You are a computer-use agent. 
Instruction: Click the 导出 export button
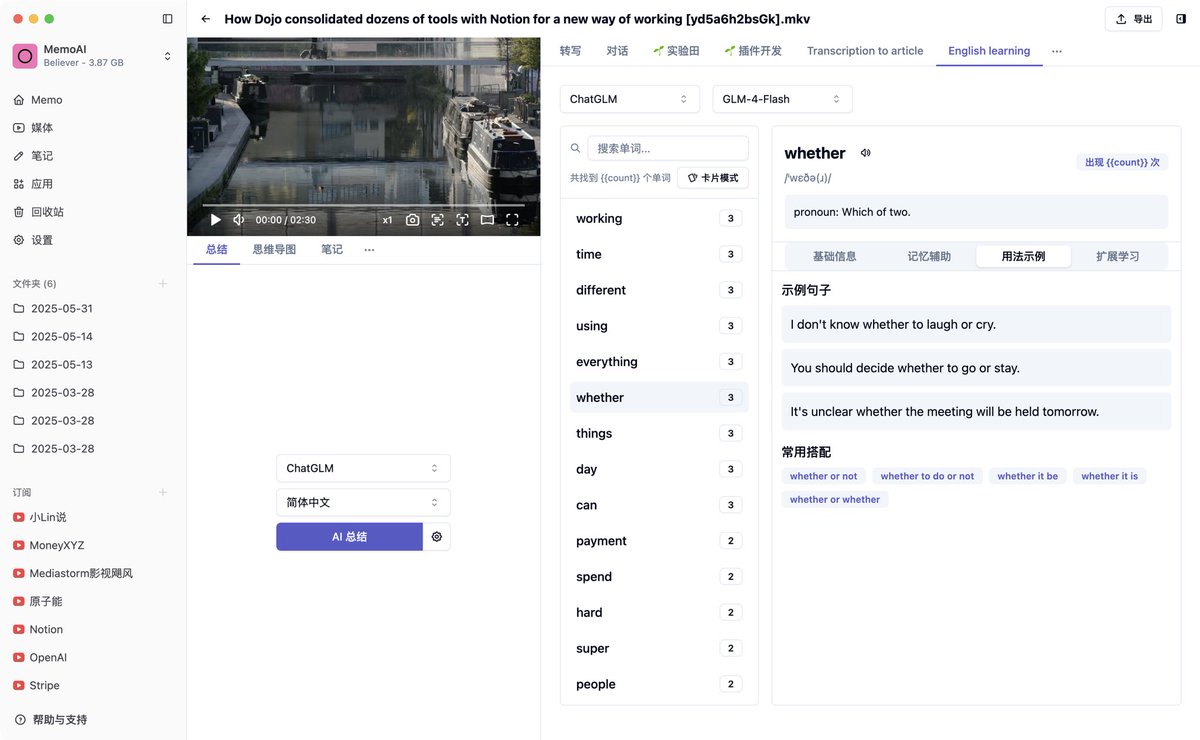click(1133, 19)
